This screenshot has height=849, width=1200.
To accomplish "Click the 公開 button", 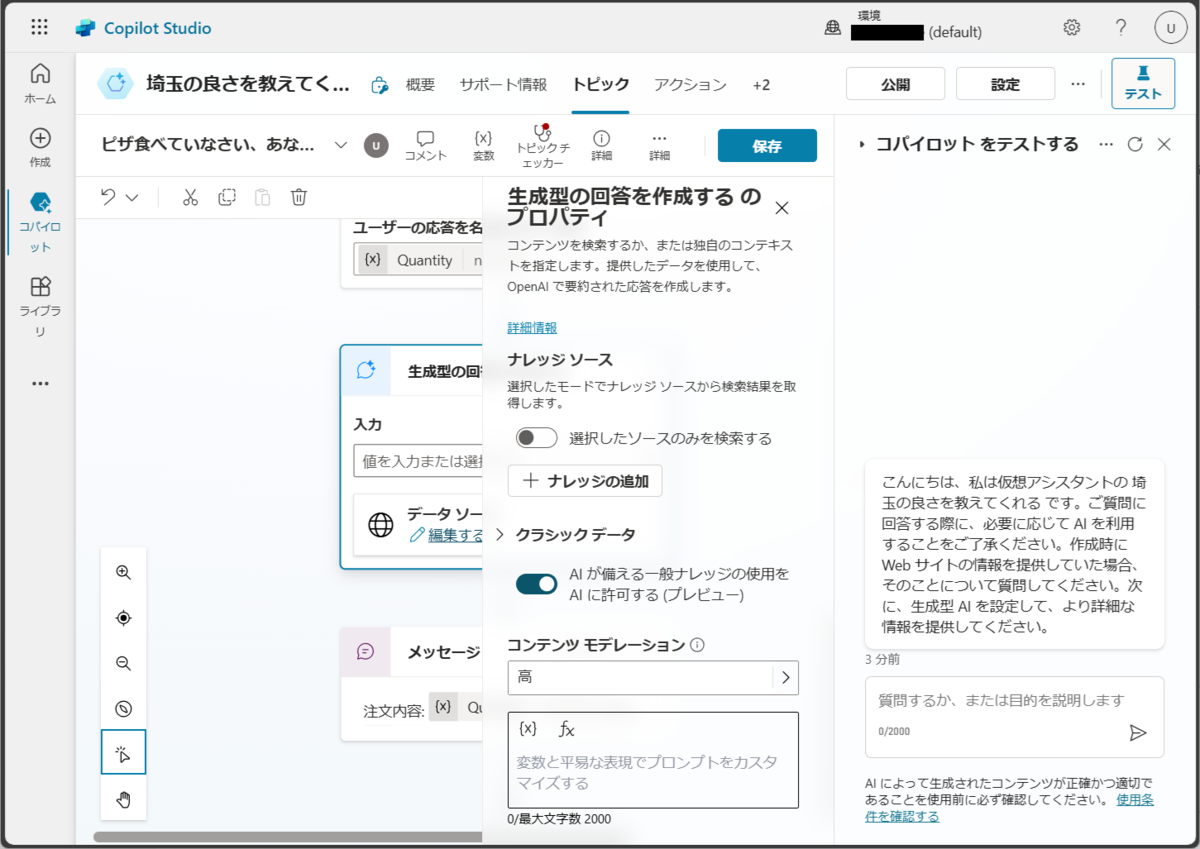I will point(895,84).
